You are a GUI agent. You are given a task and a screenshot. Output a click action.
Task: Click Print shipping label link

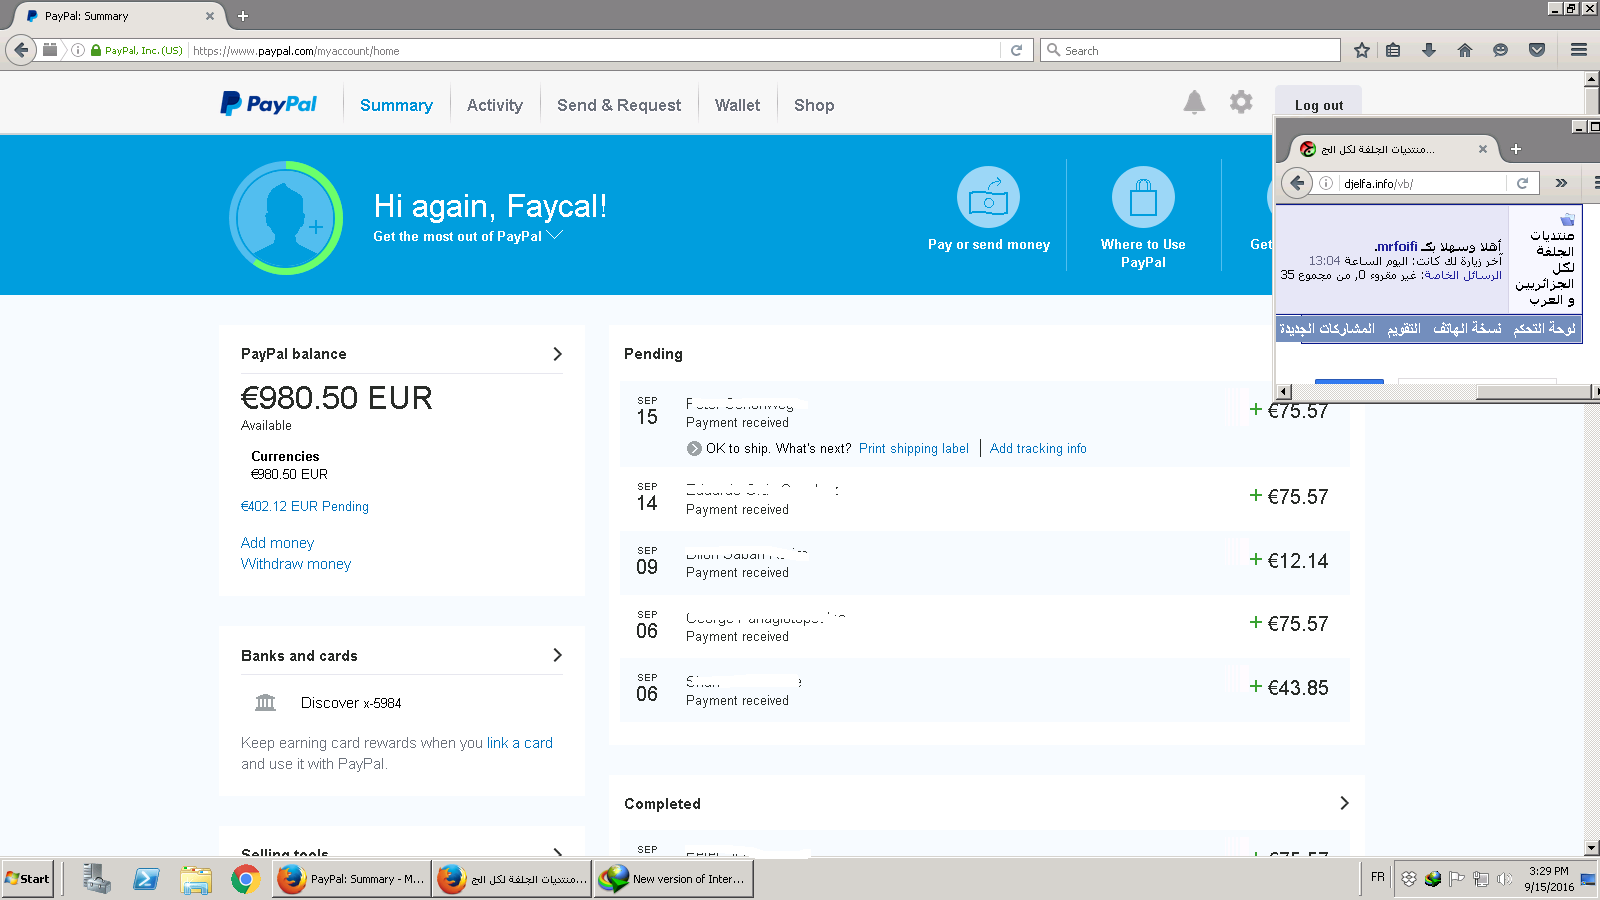point(914,448)
